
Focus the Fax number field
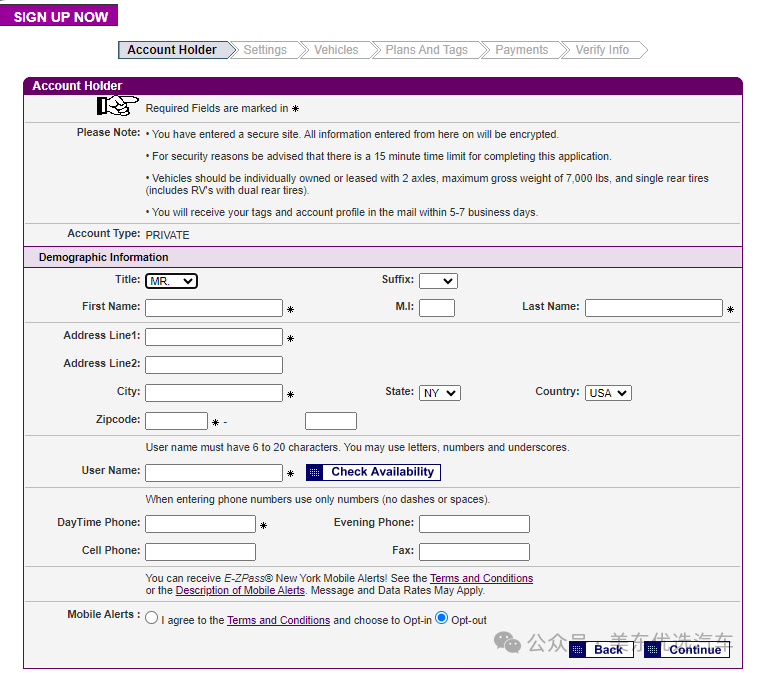474,552
